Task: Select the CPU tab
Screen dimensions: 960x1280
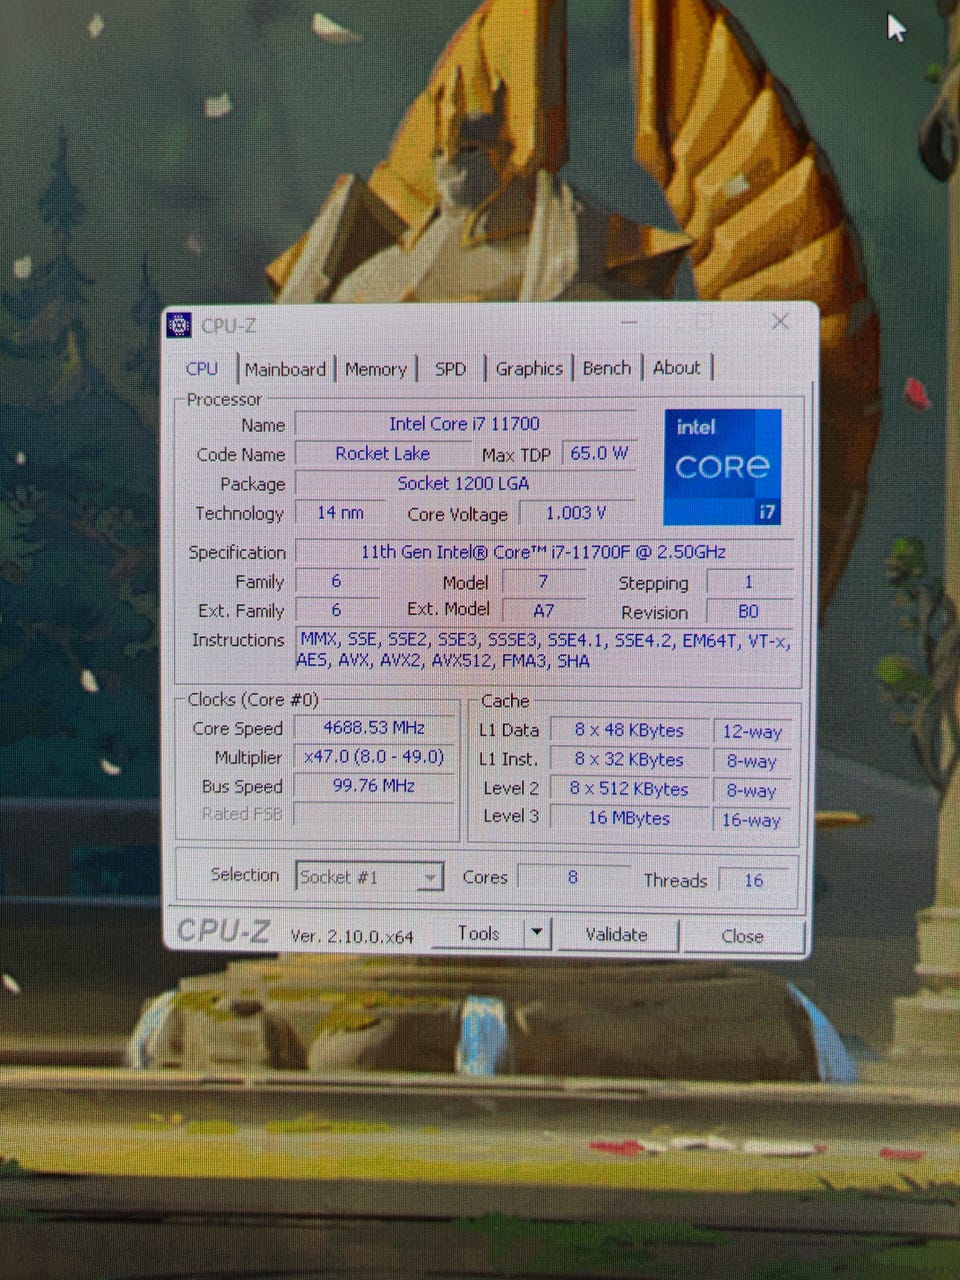Action: 202,368
